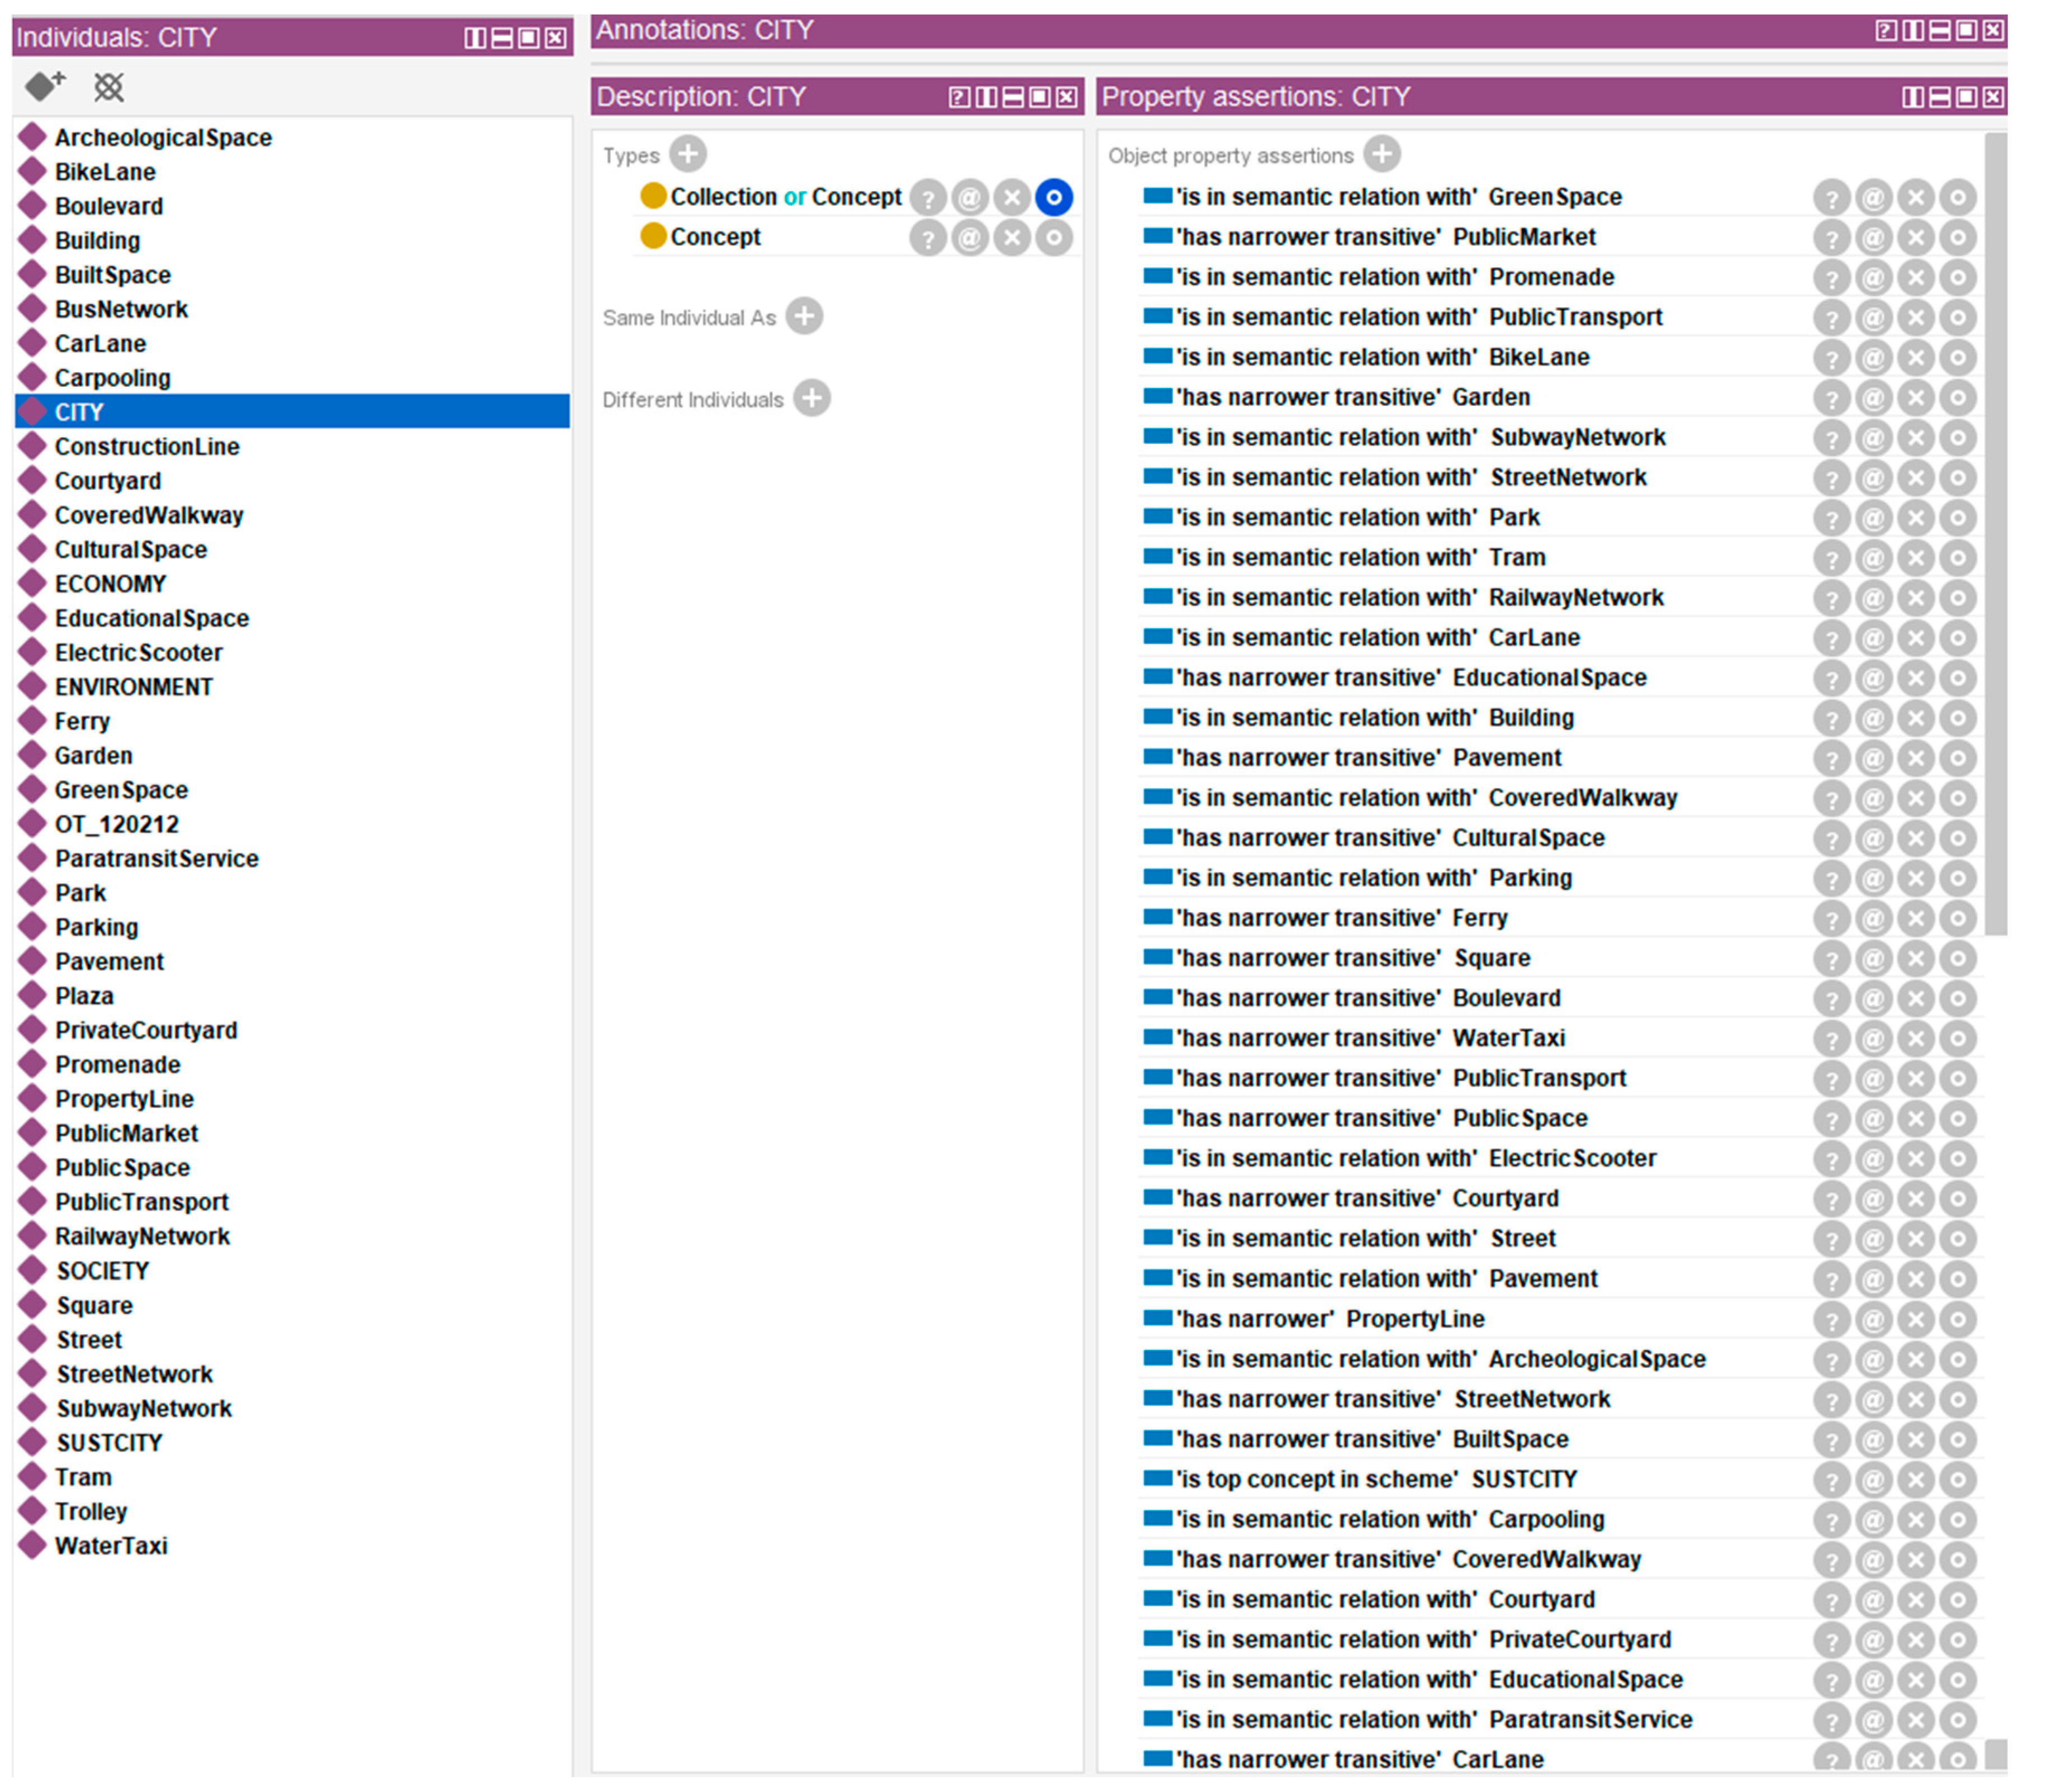Click the add individual diamond icon
Viewport: 2051px width, 1792px height.
pos(44,87)
